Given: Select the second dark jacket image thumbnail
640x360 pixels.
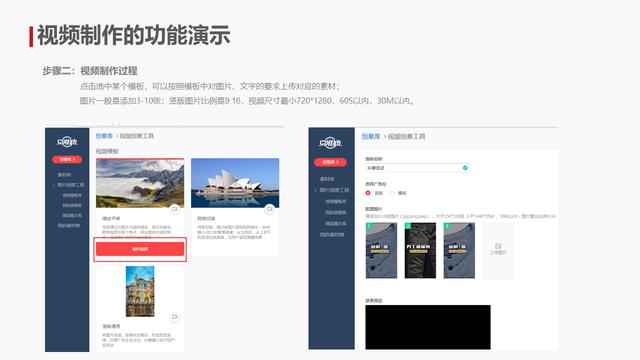Looking at the screenshot, I should (x=420, y=251).
